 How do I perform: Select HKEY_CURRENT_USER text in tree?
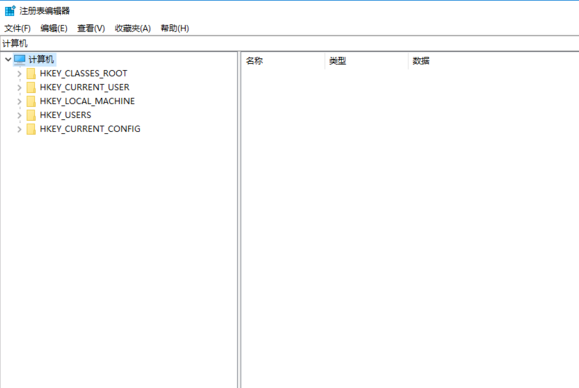click(x=85, y=87)
